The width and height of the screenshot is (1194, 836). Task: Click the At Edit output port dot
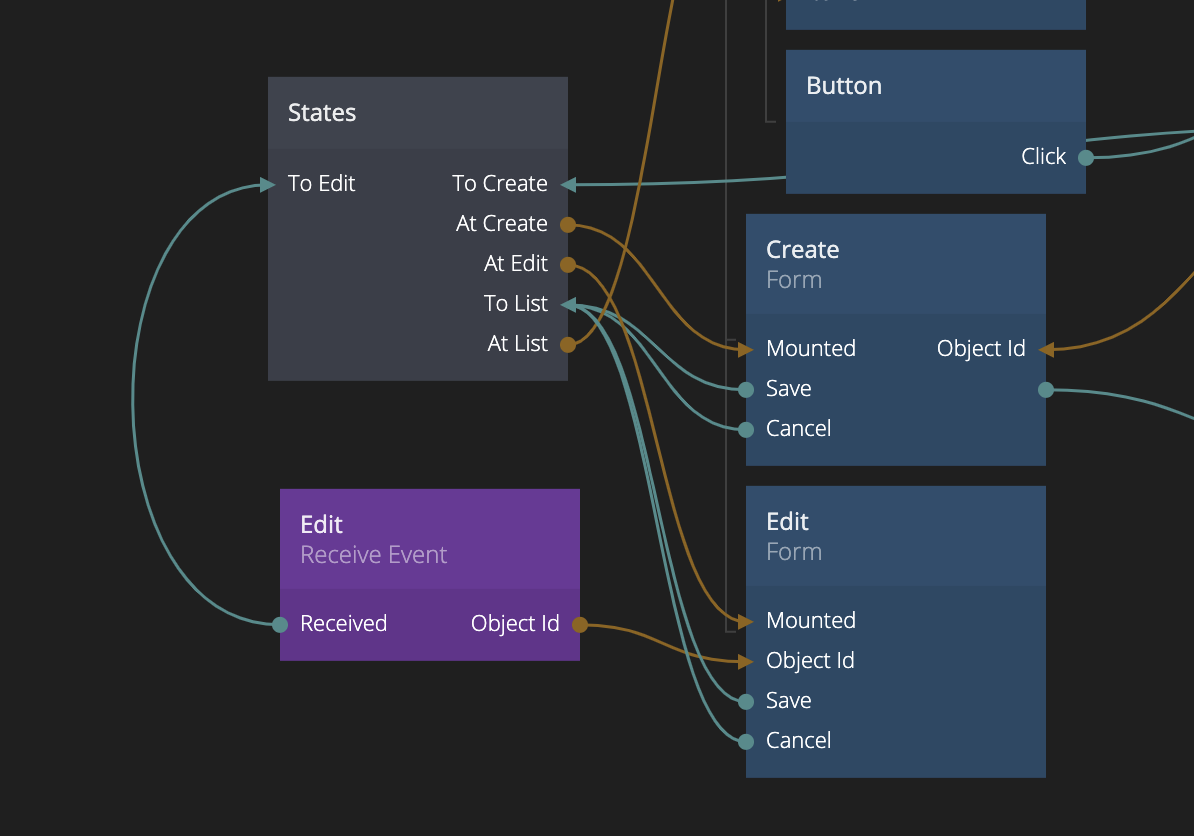coord(568,265)
